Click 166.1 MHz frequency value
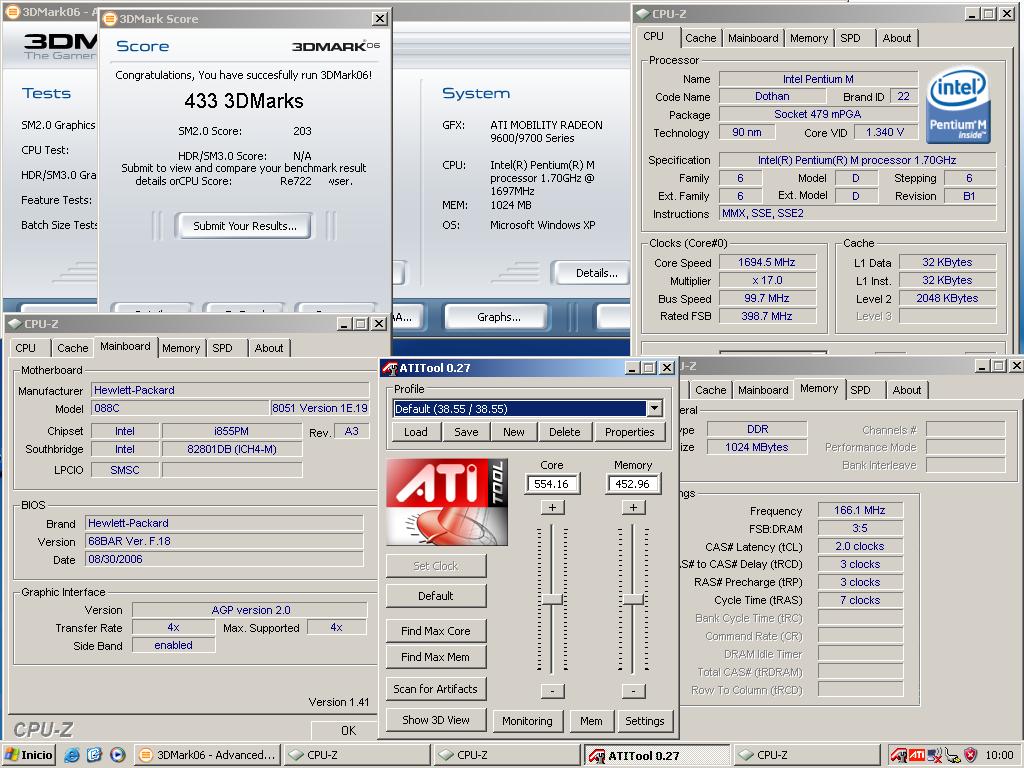 [859, 510]
